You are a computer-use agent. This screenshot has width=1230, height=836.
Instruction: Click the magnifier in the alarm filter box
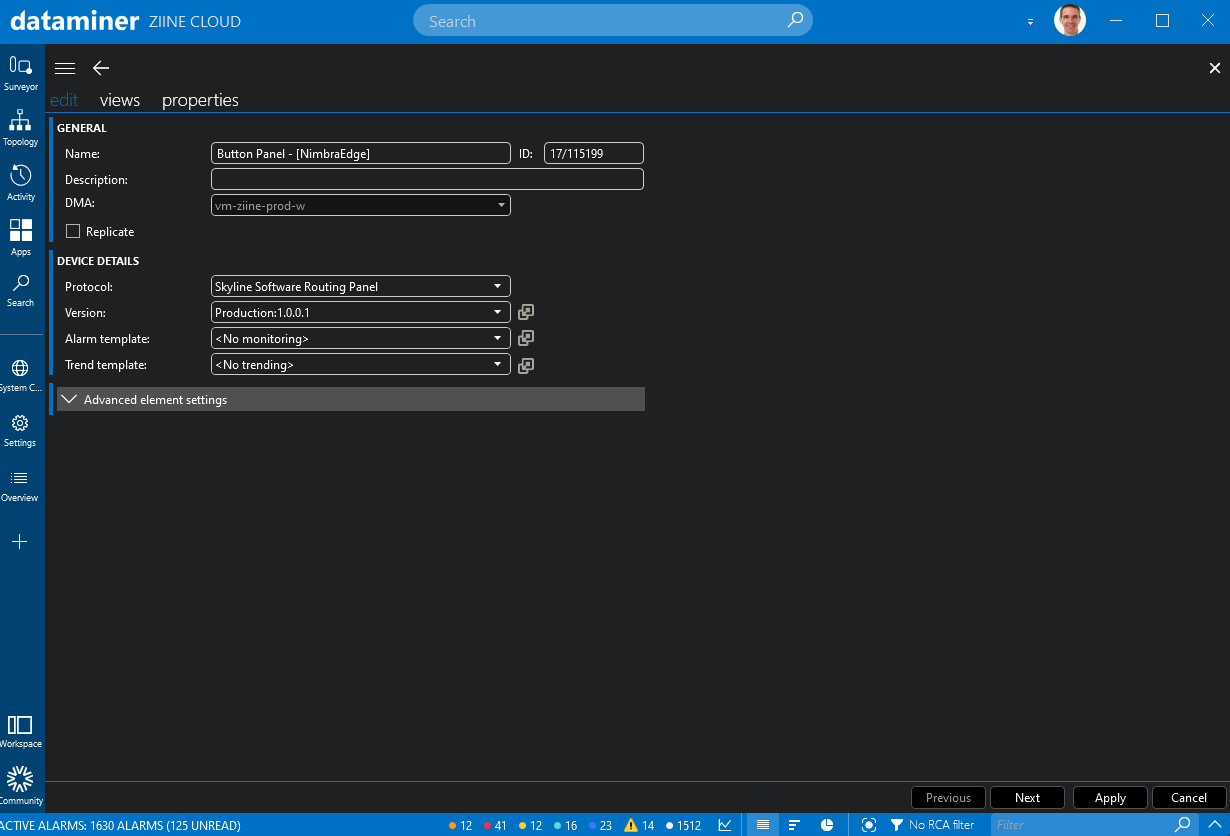pos(1183,825)
